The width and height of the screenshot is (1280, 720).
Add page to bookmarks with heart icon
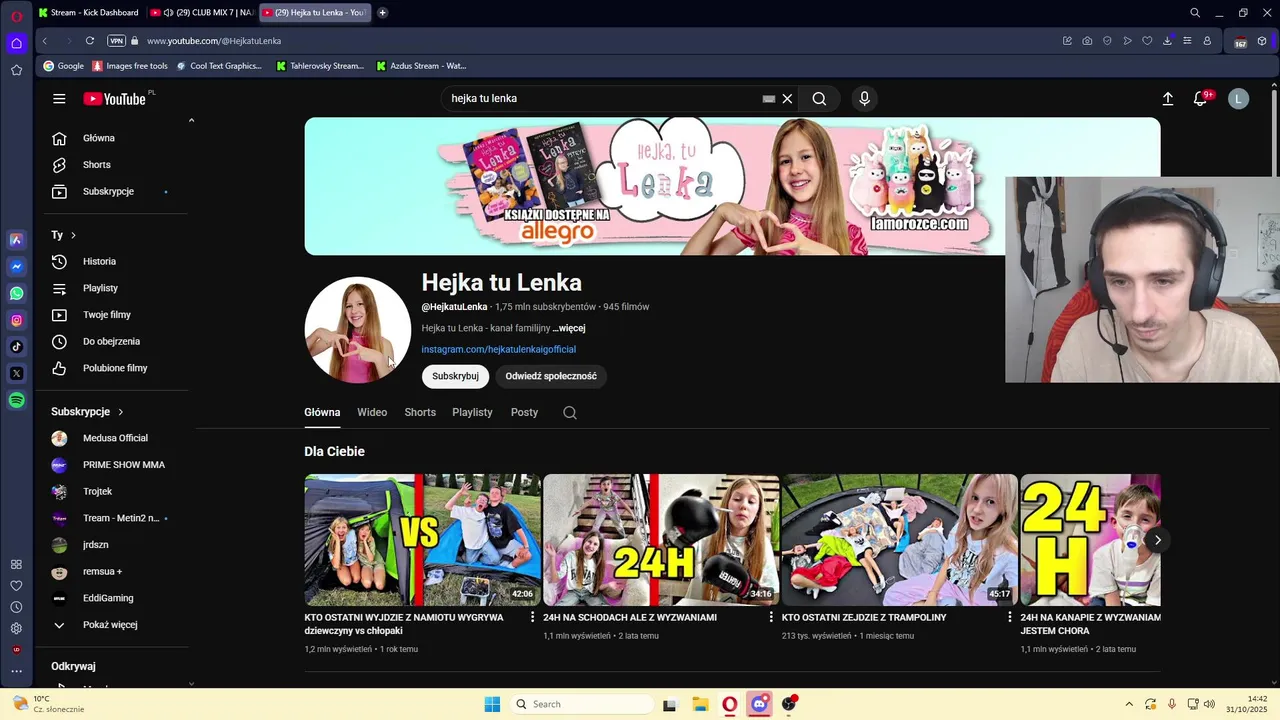click(x=1147, y=41)
